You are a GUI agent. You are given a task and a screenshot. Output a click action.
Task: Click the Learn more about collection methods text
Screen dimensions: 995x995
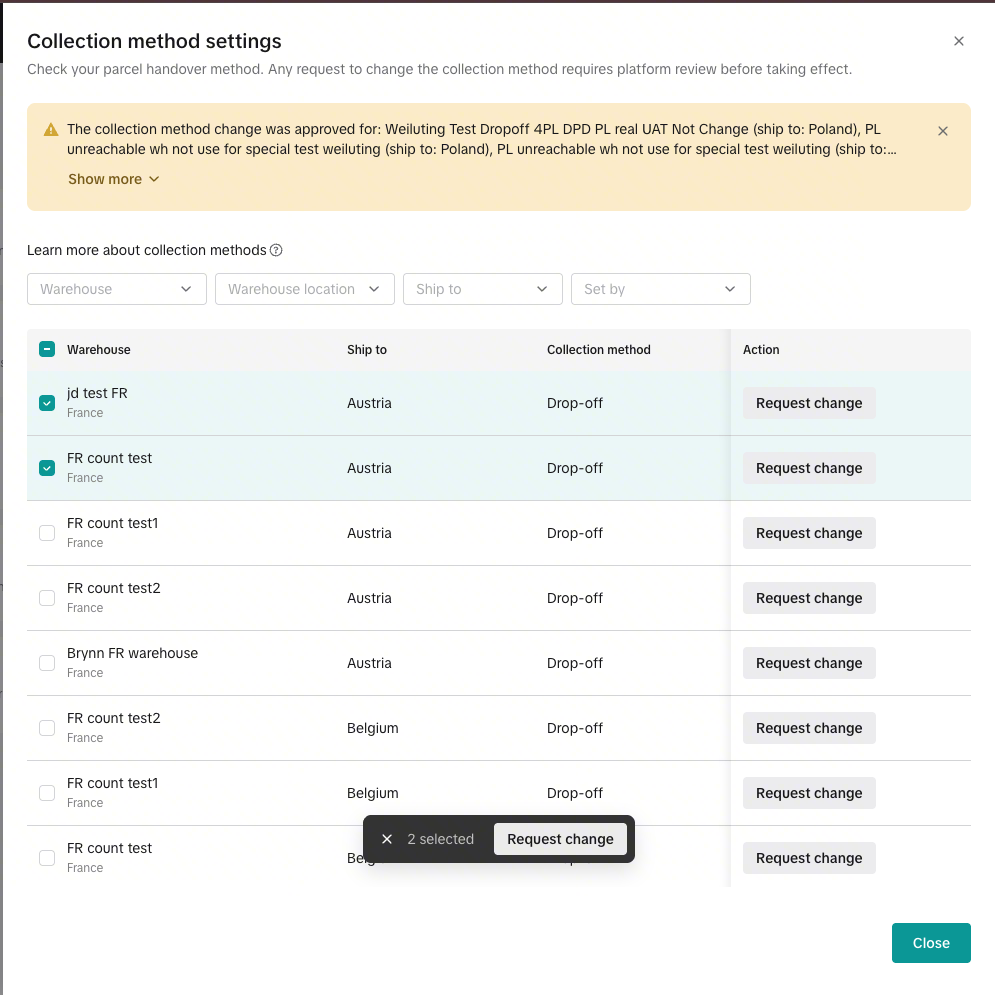(x=147, y=250)
